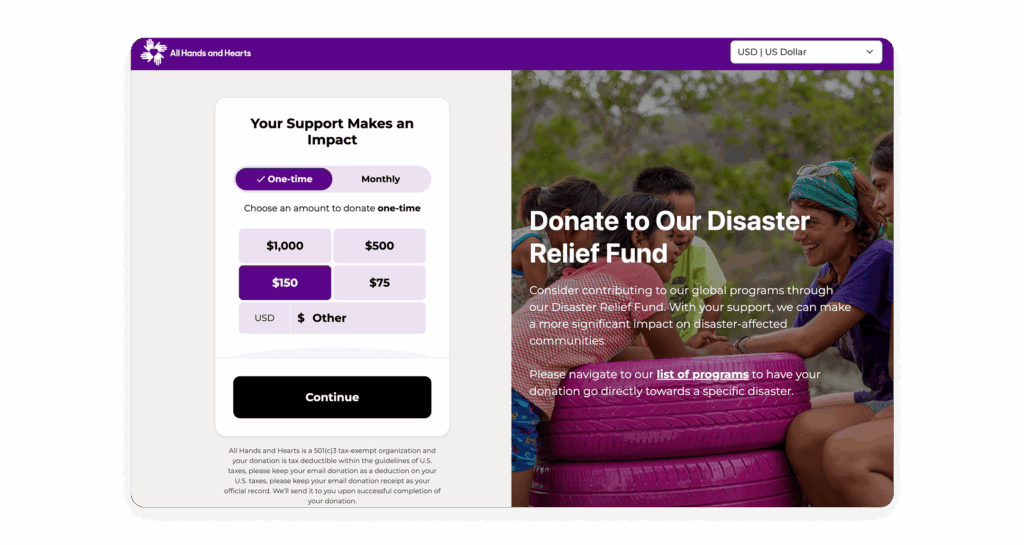Open the list of programs link

(702, 375)
